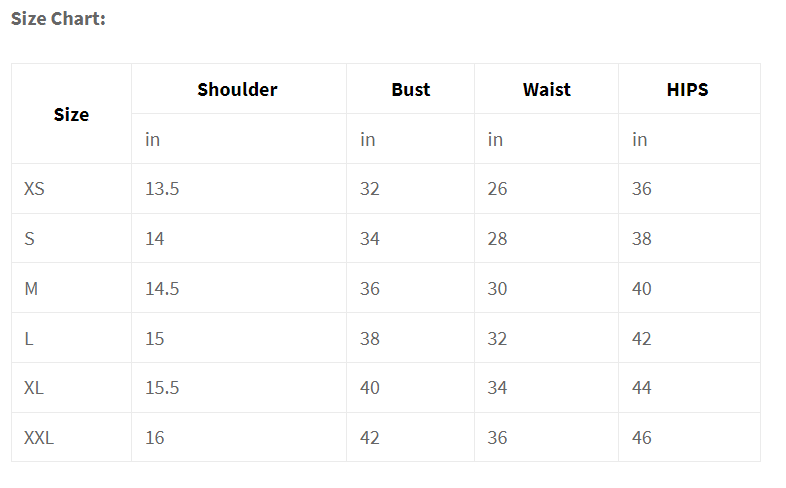Select the L size row label

[29, 338]
